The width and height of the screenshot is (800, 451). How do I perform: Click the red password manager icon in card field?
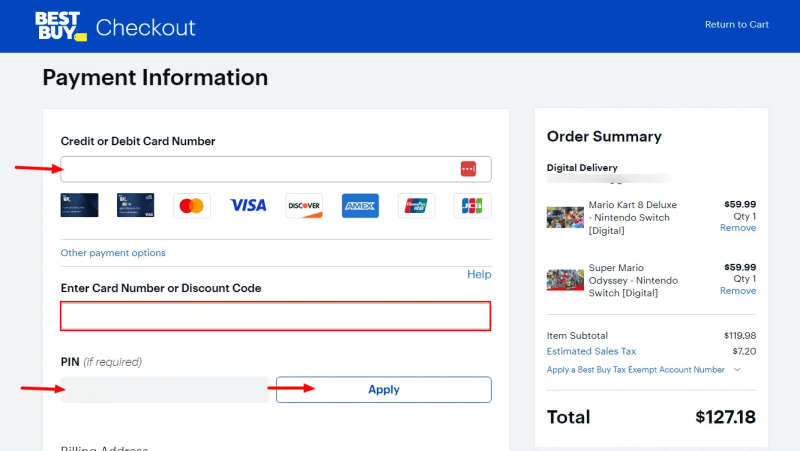(x=468, y=169)
